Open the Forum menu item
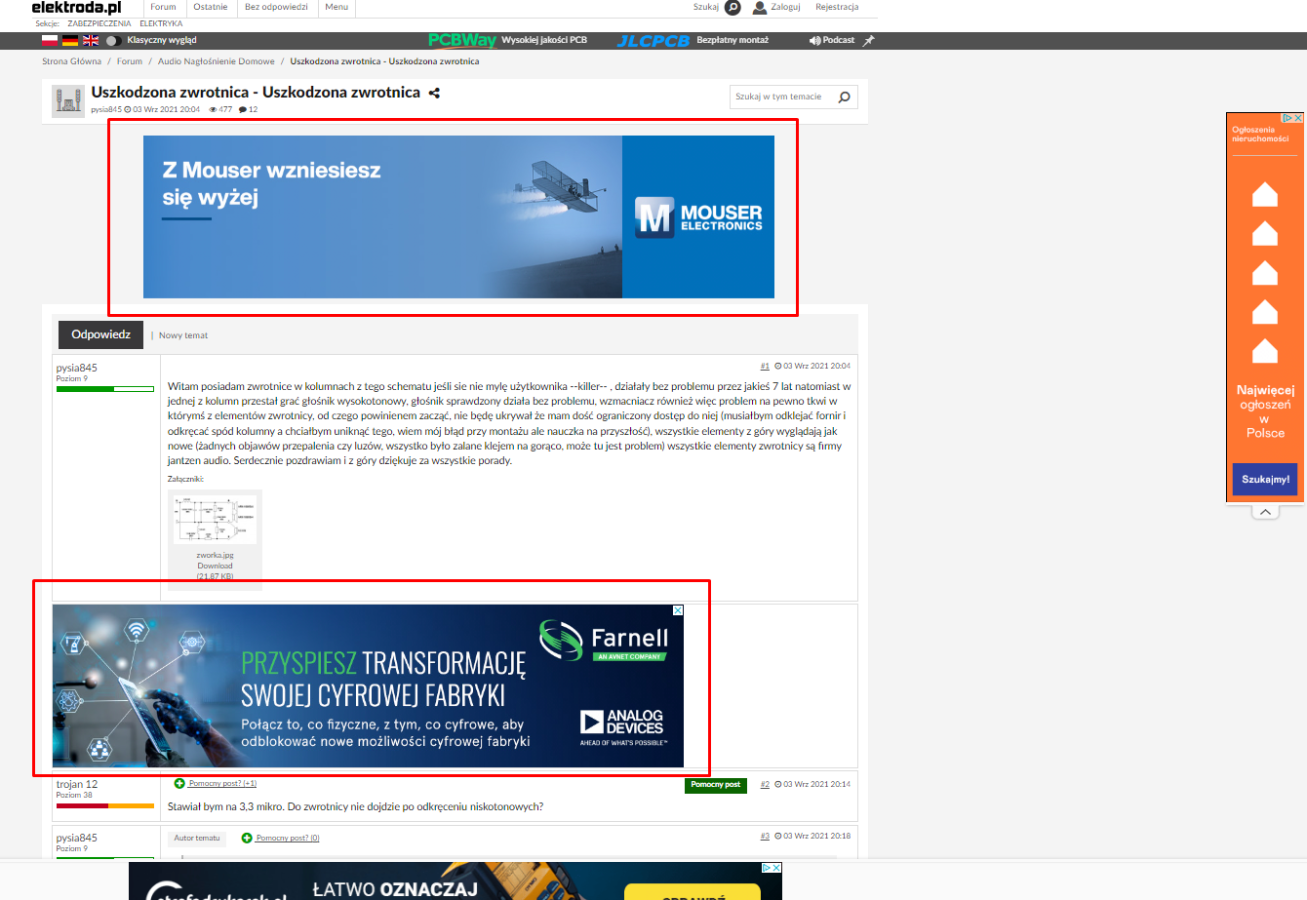This screenshot has width=1307, height=900. (163, 7)
